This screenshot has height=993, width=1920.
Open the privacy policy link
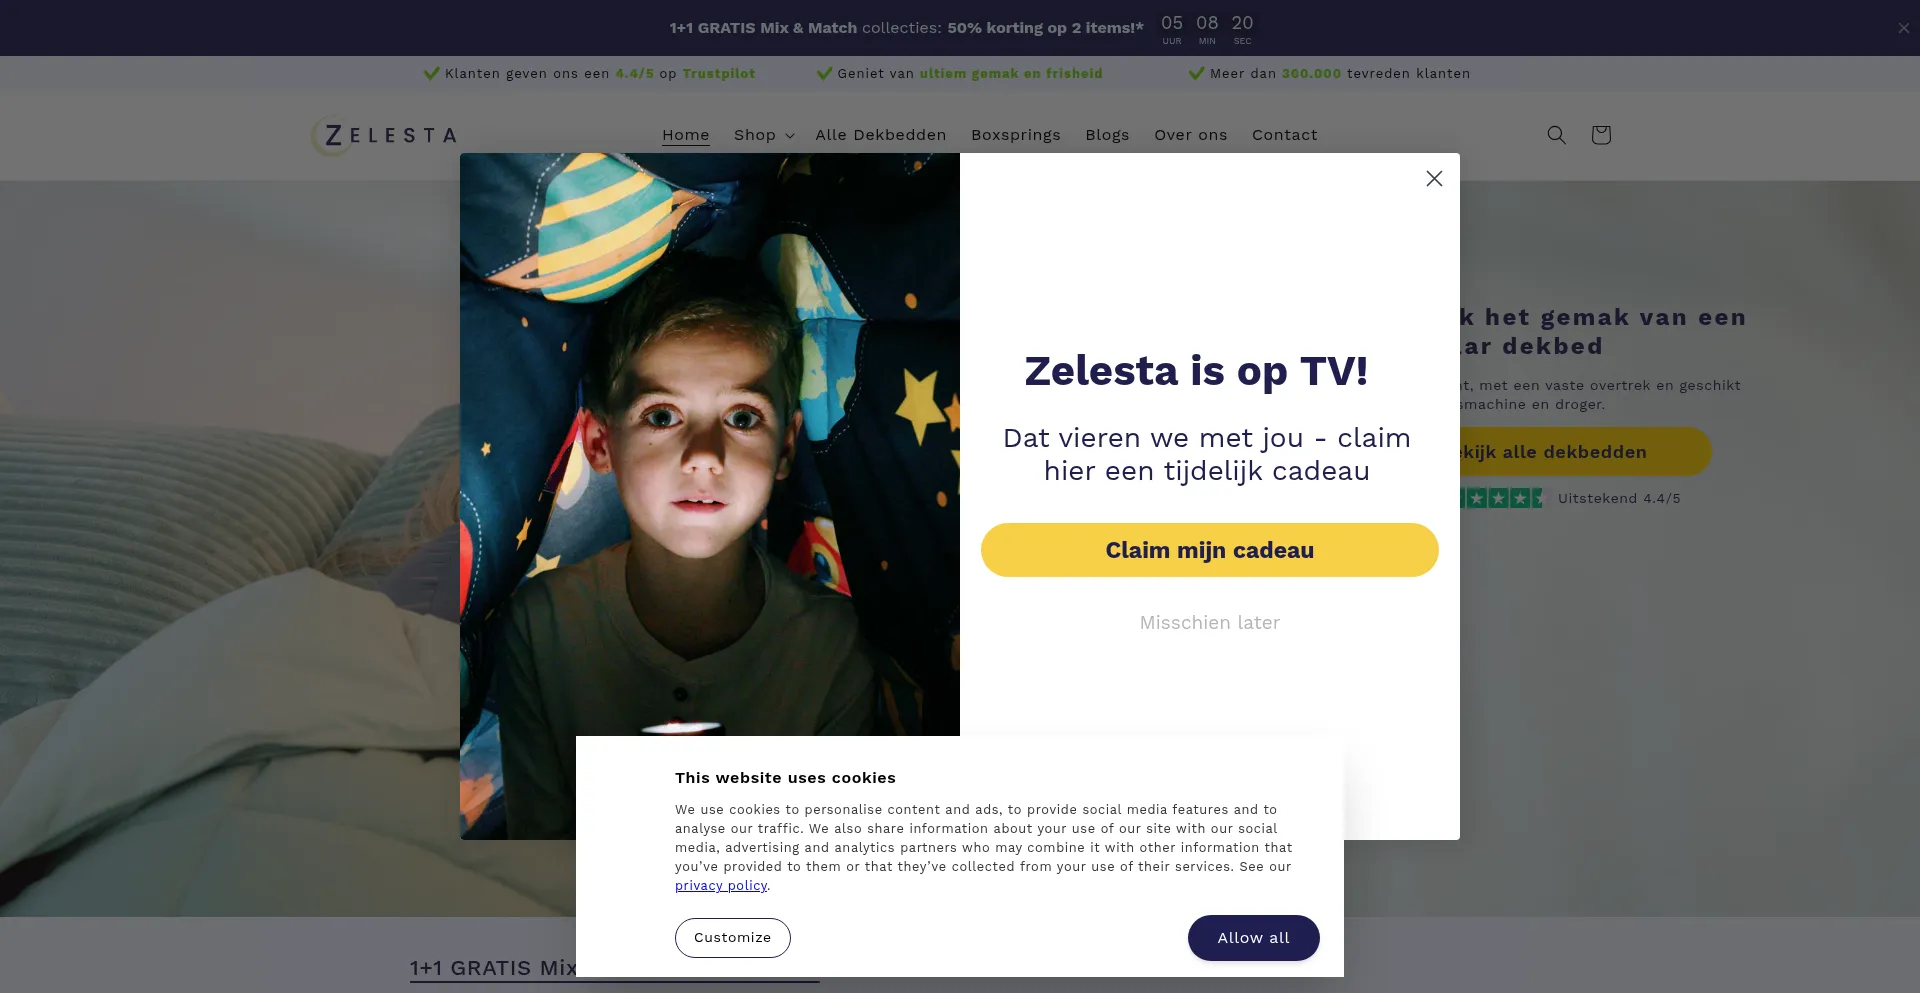721,886
